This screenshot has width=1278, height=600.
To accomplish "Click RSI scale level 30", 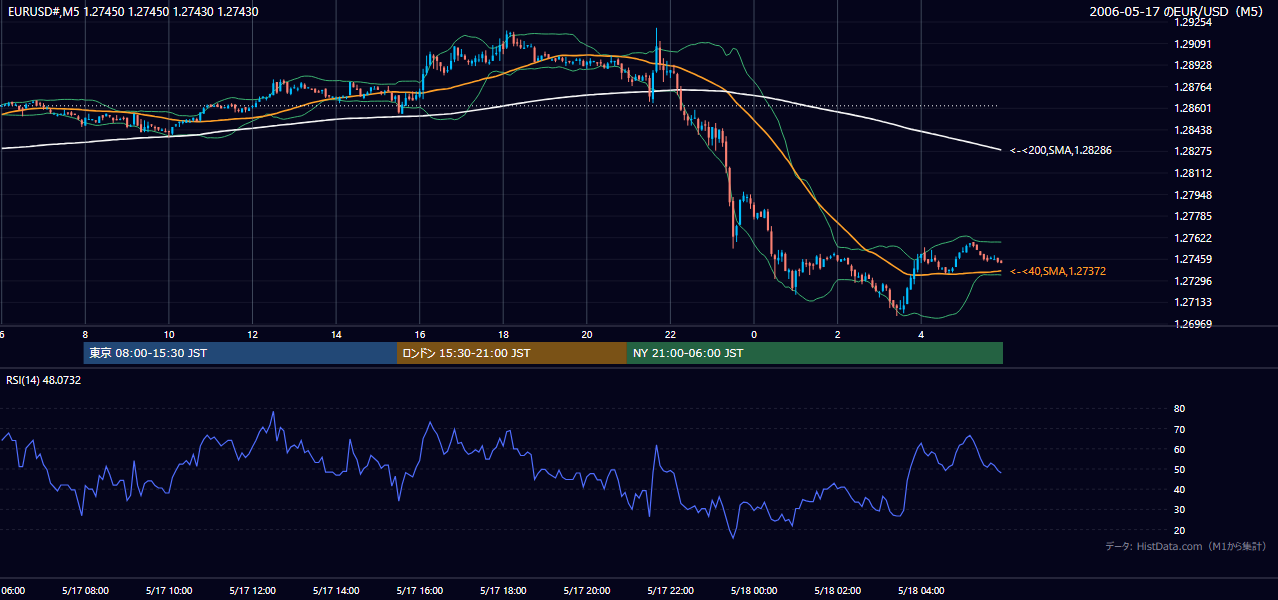I will 1180,510.
